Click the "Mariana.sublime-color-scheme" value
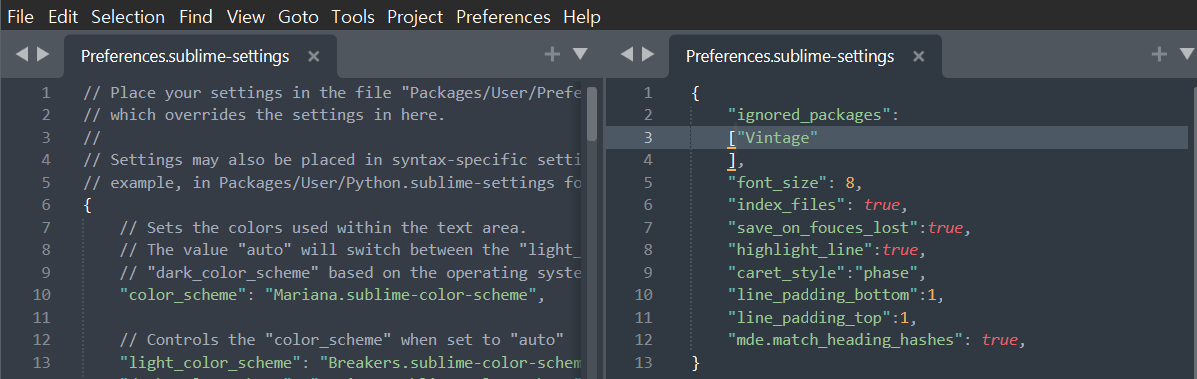The image size is (1197, 379). coord(400,295)
